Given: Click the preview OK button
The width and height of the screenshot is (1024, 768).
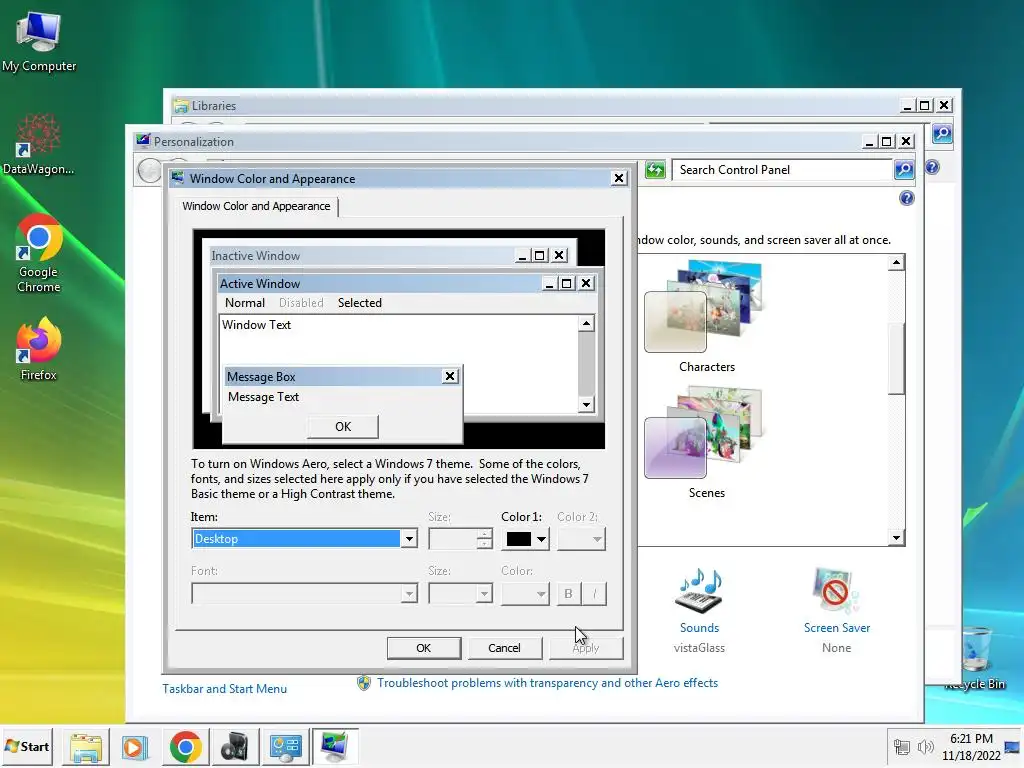Looking at the screenshot, I should pyautogui.click(x=343, y=426).
